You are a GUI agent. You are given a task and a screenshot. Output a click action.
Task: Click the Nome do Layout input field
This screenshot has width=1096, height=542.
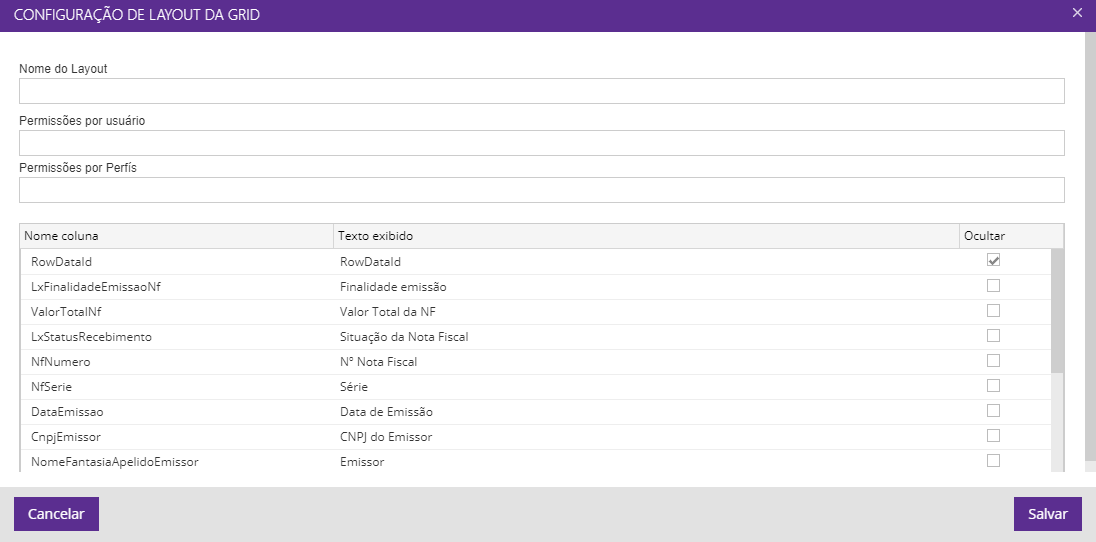pos(541,91)
